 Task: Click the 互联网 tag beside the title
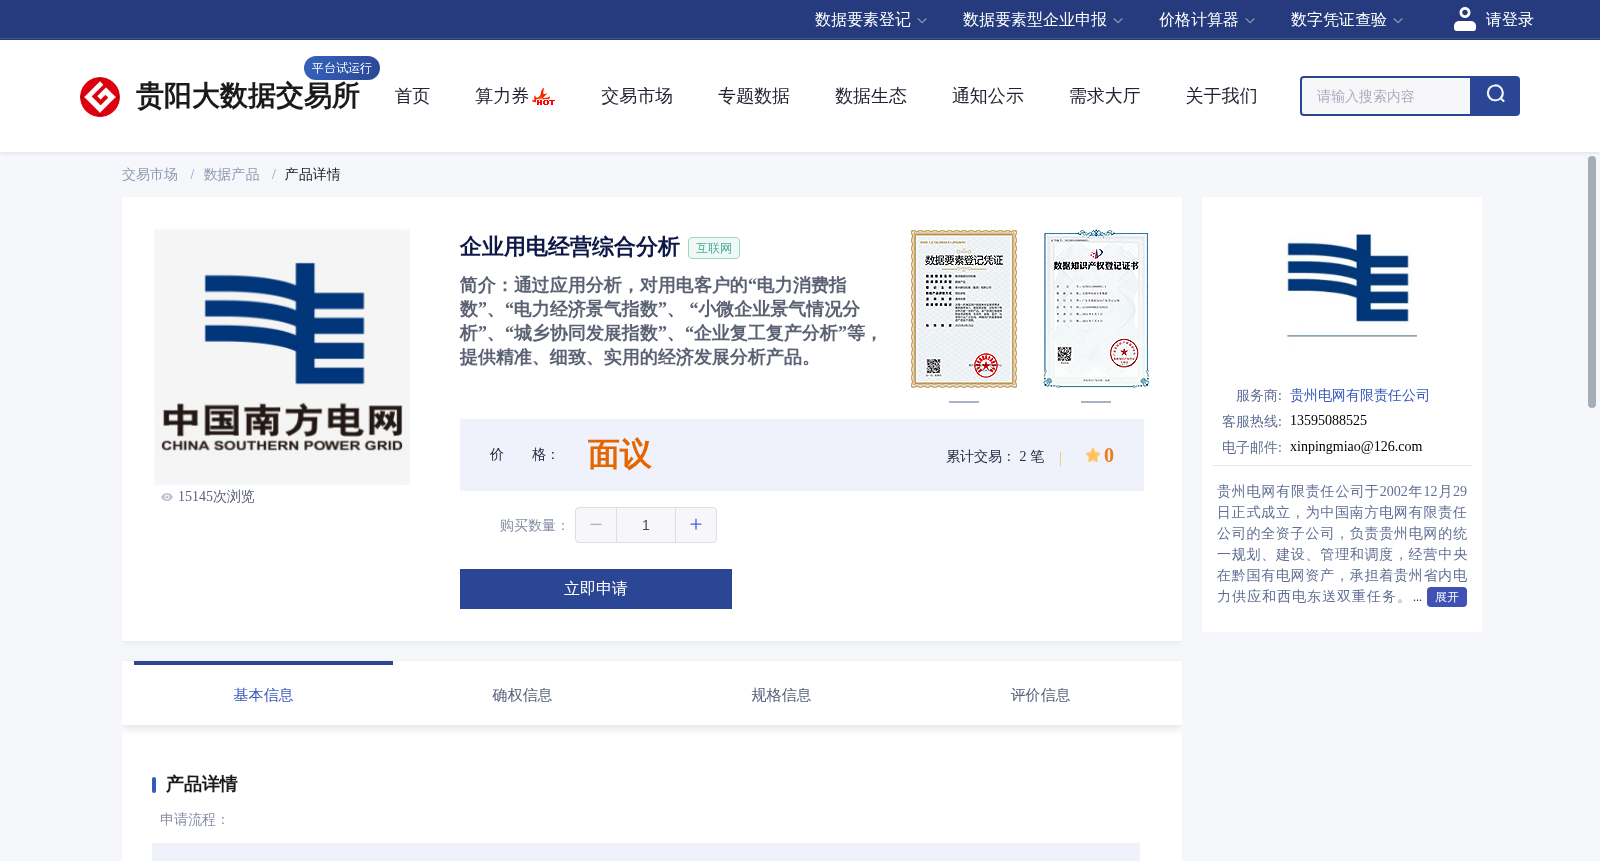714,248
